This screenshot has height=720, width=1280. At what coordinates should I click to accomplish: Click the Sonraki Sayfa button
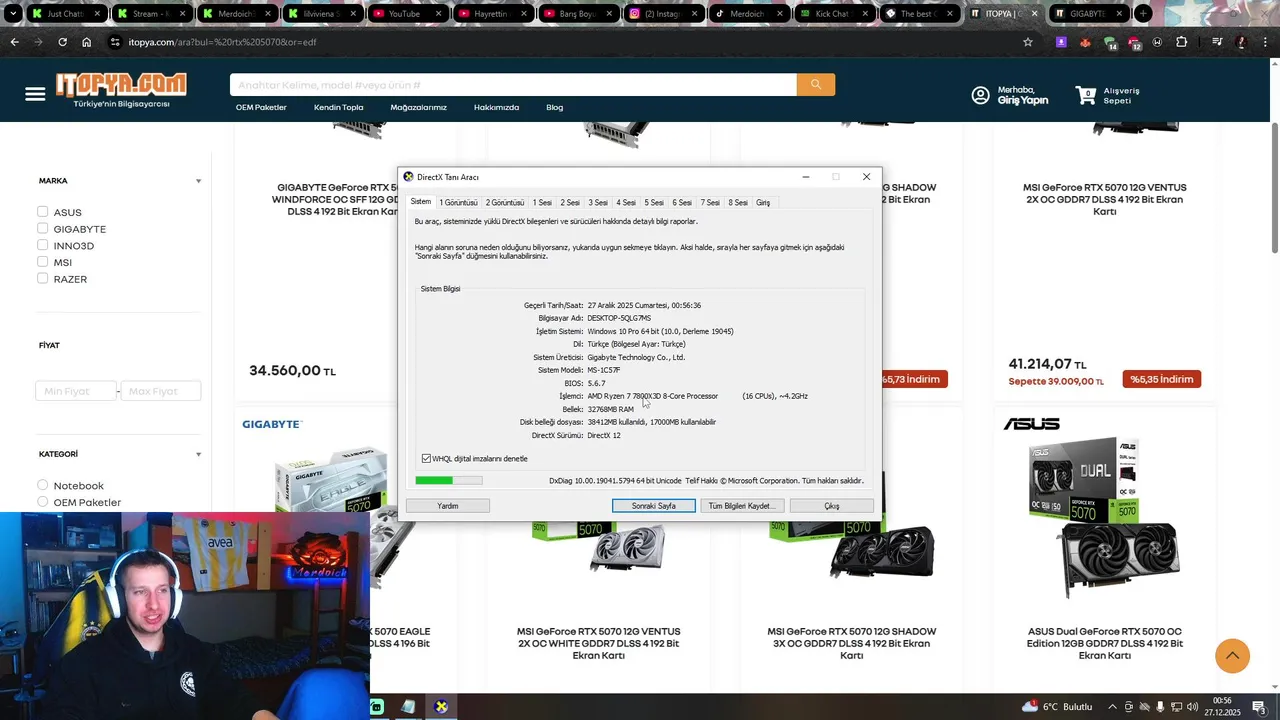click(654, 506)
